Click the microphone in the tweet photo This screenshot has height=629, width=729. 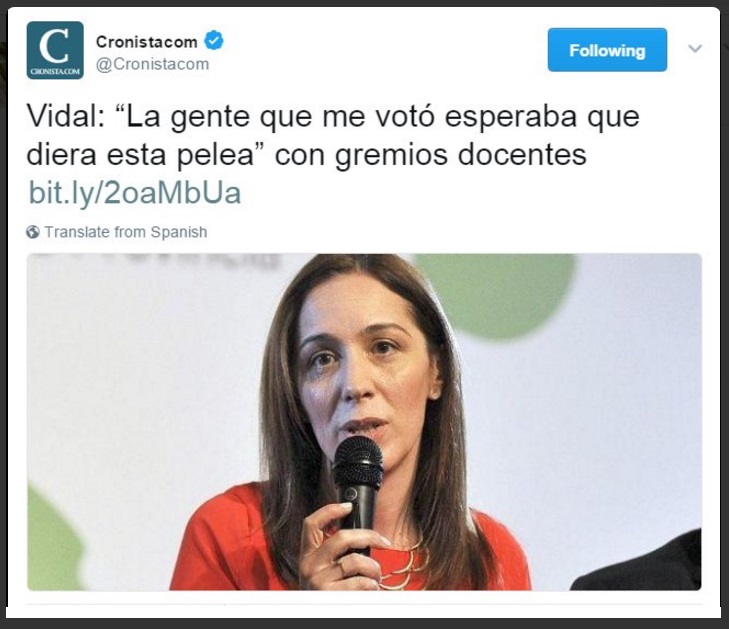[x=357, y=493]
